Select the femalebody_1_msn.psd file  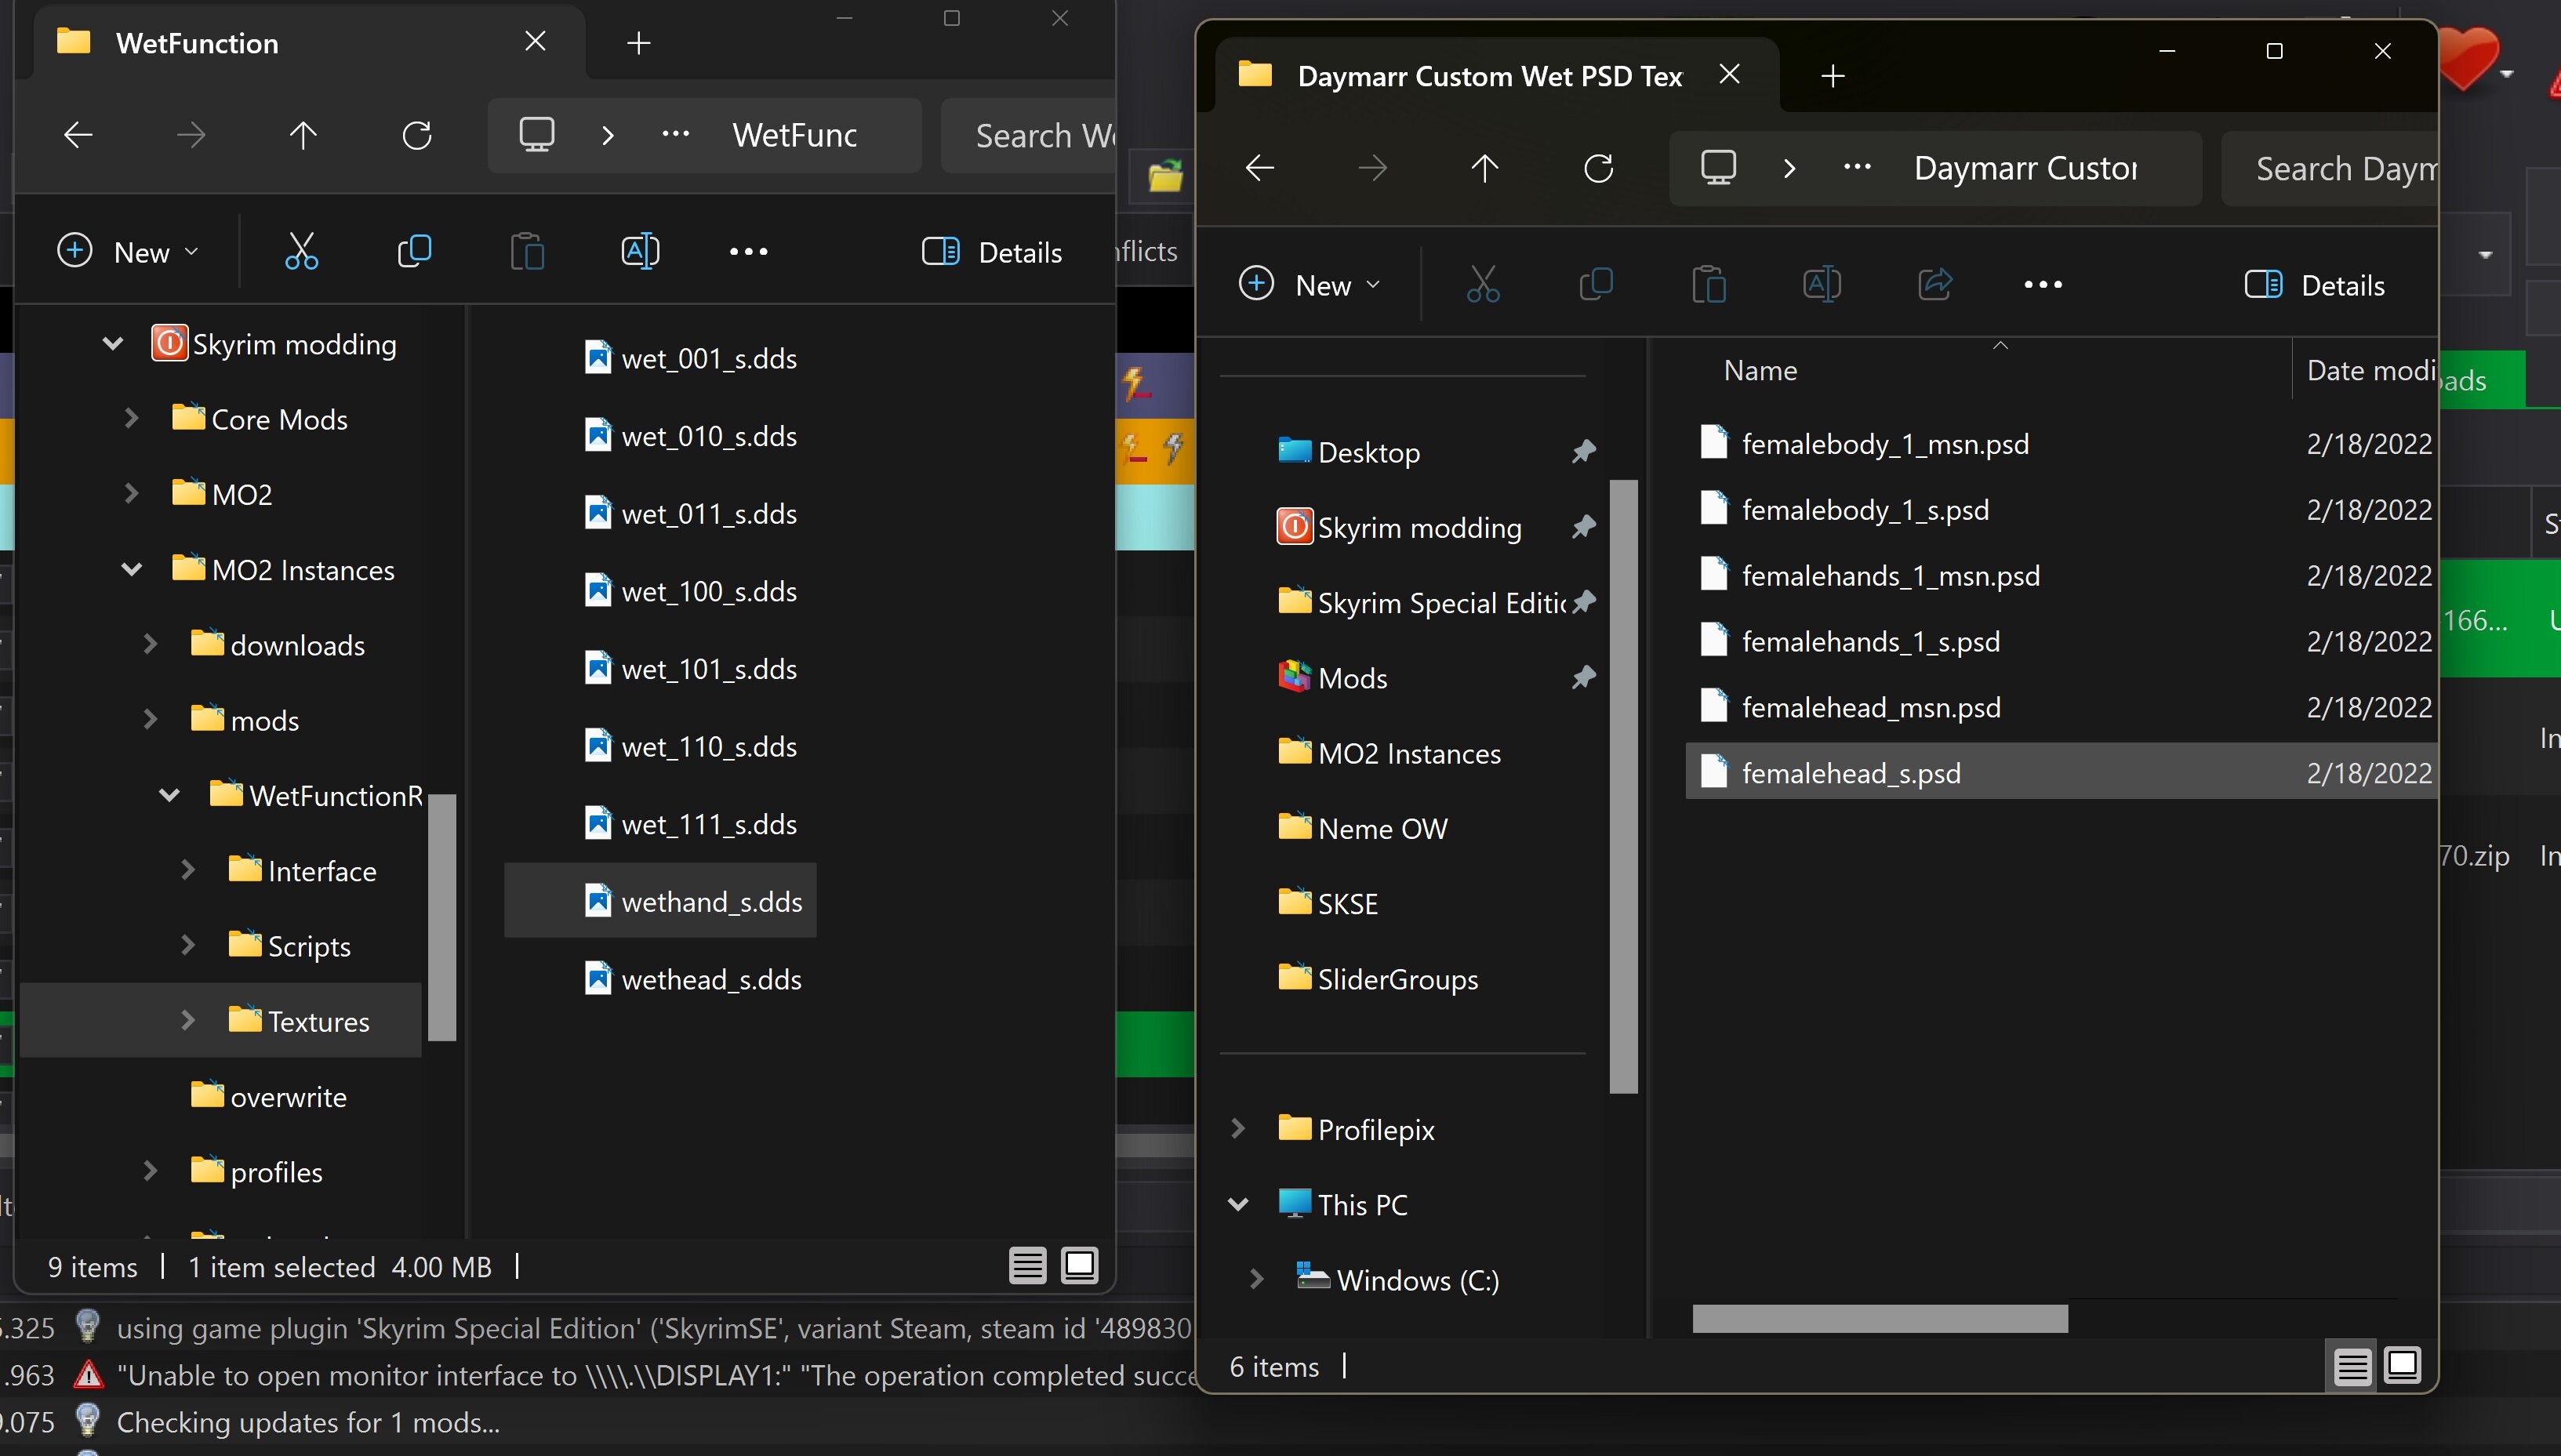(1884, 444)
